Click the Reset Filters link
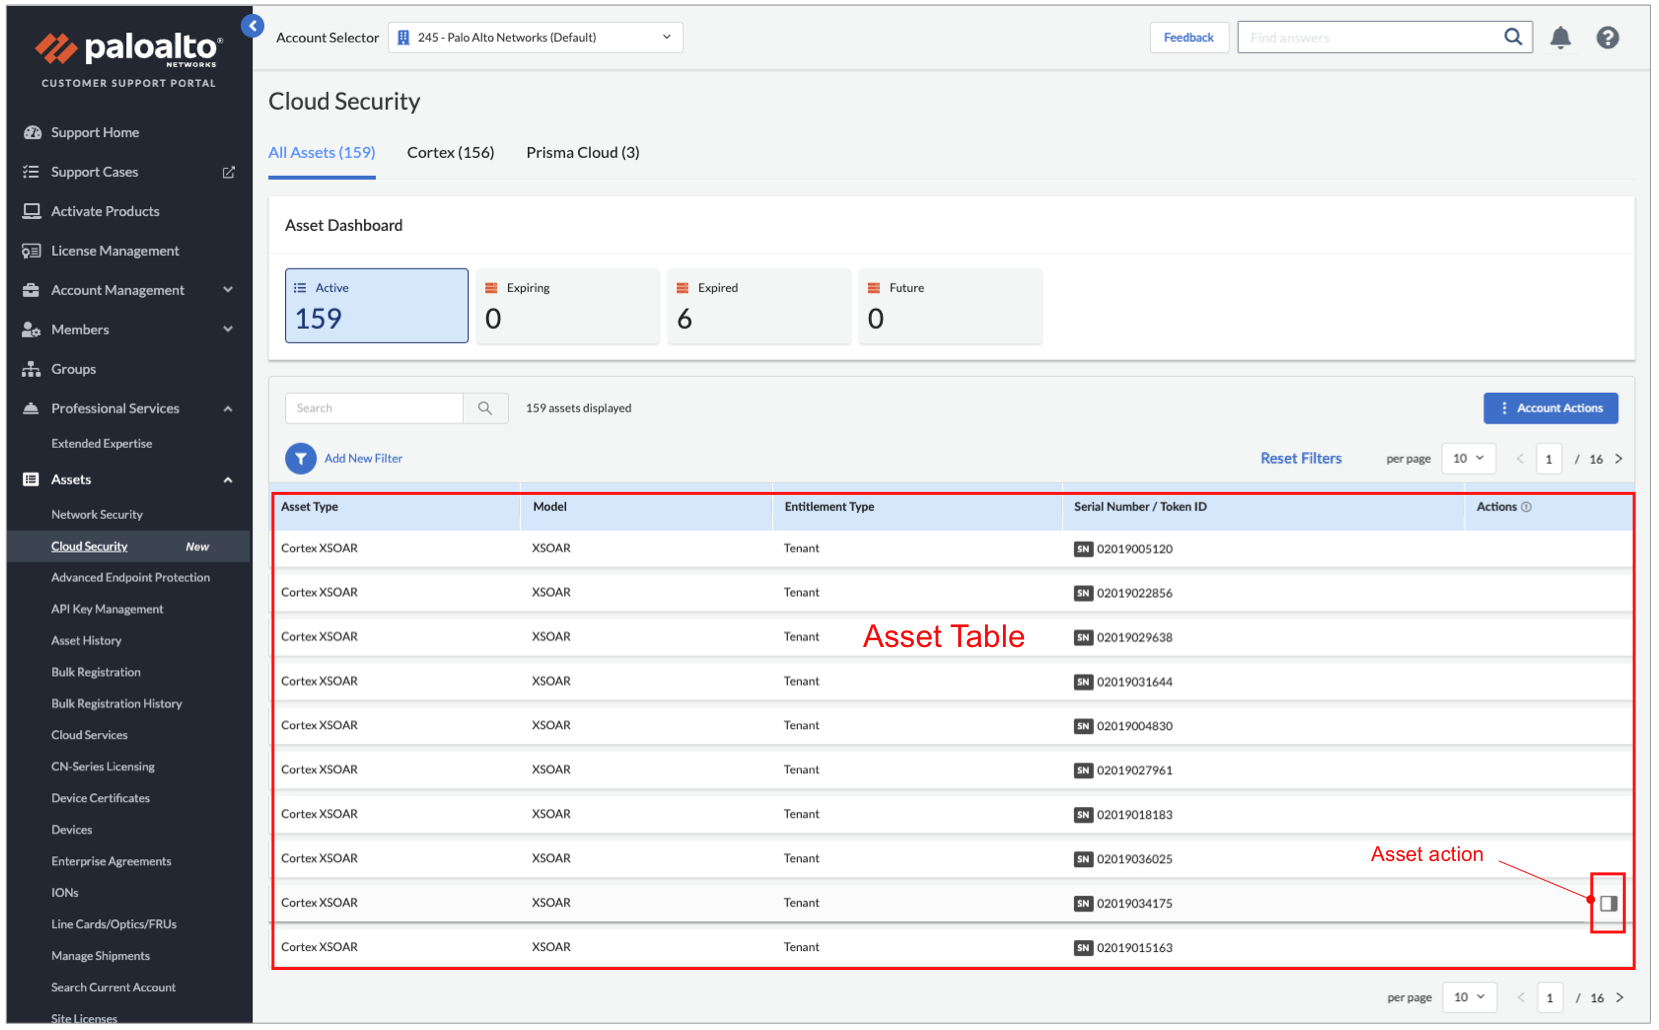The width and height of the screenshot is (1659, 1030). click(x=1300, y=459)
